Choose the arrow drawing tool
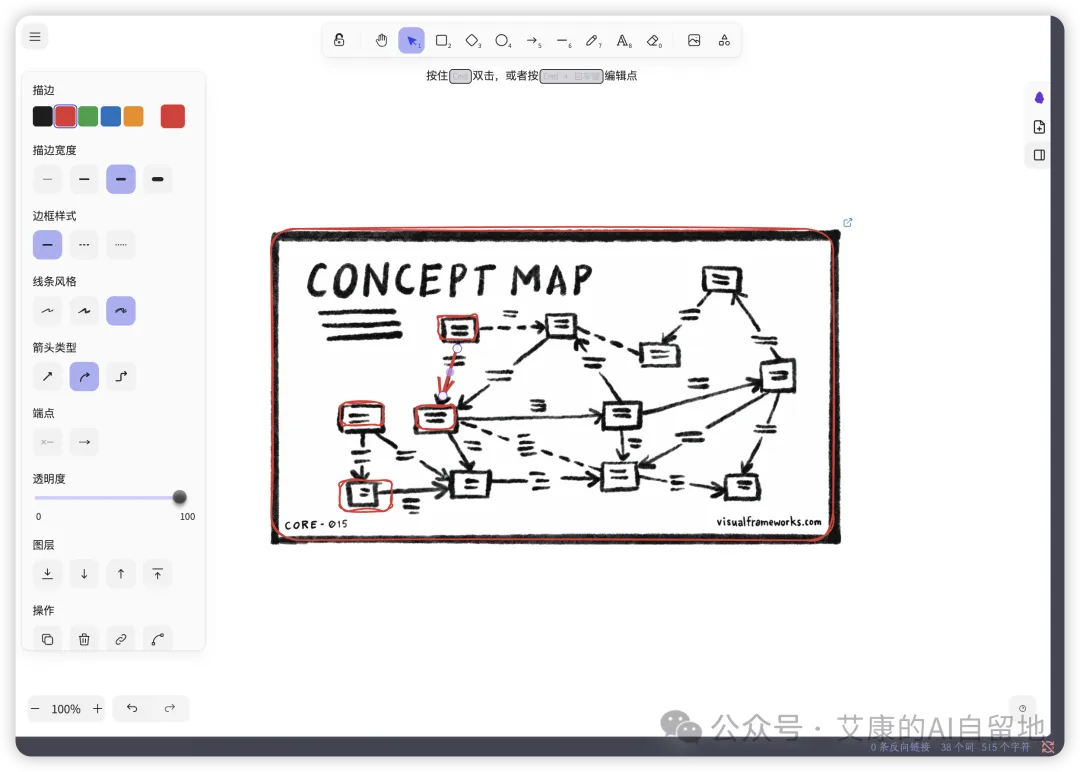This screenshot has width=1080, height=772. pos(533,41)
